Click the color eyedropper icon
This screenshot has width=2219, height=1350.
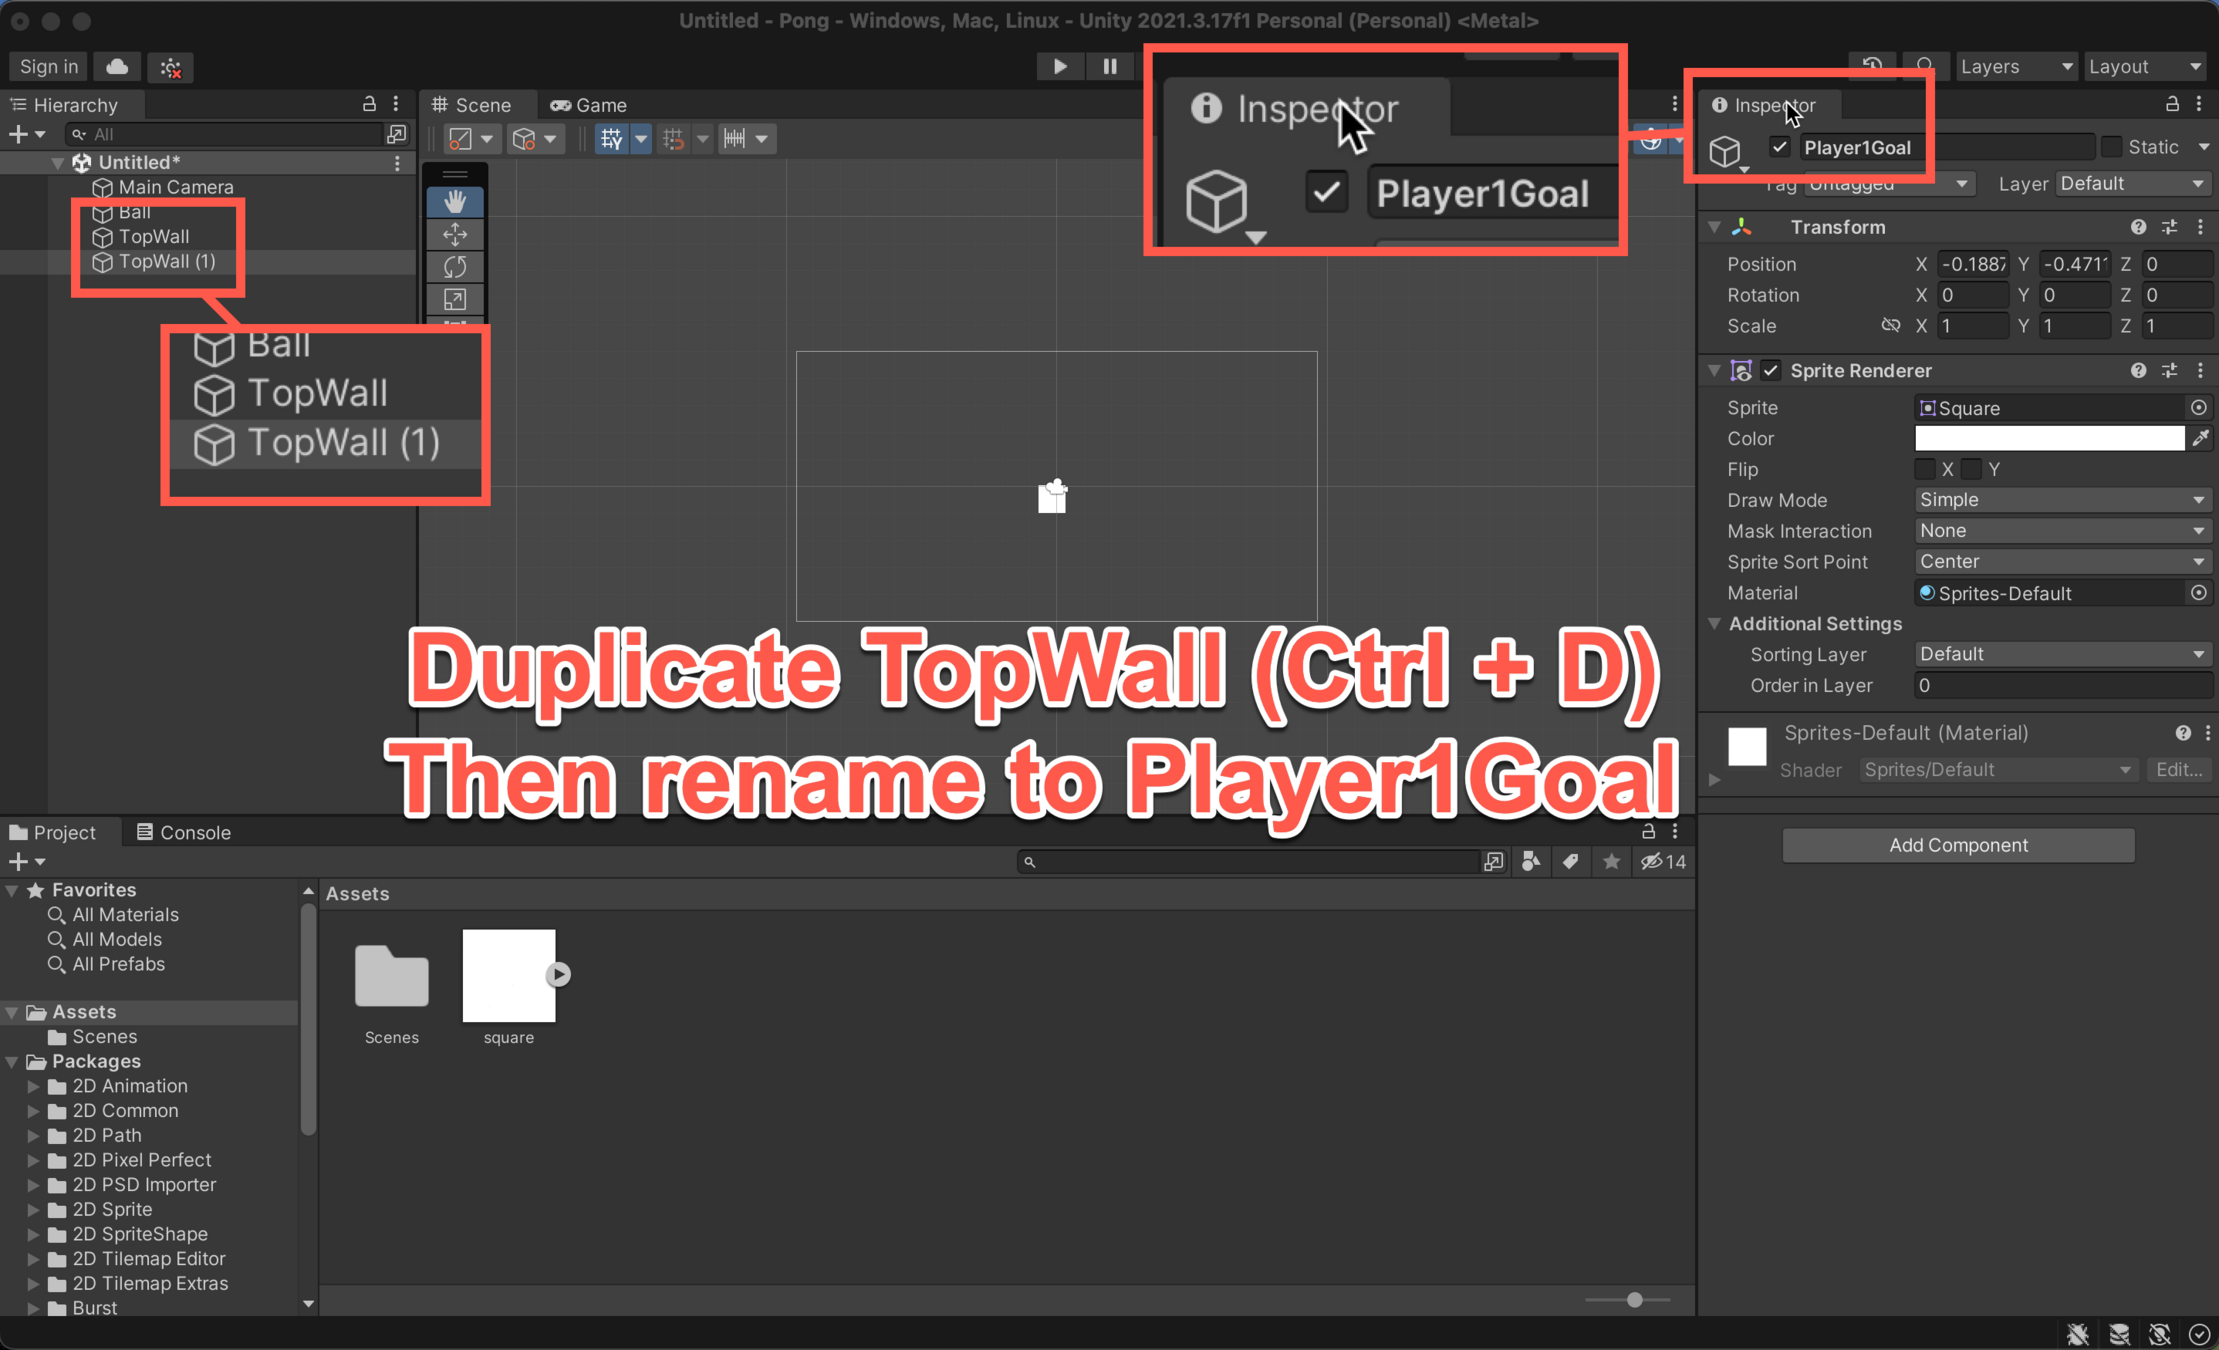2200,438
